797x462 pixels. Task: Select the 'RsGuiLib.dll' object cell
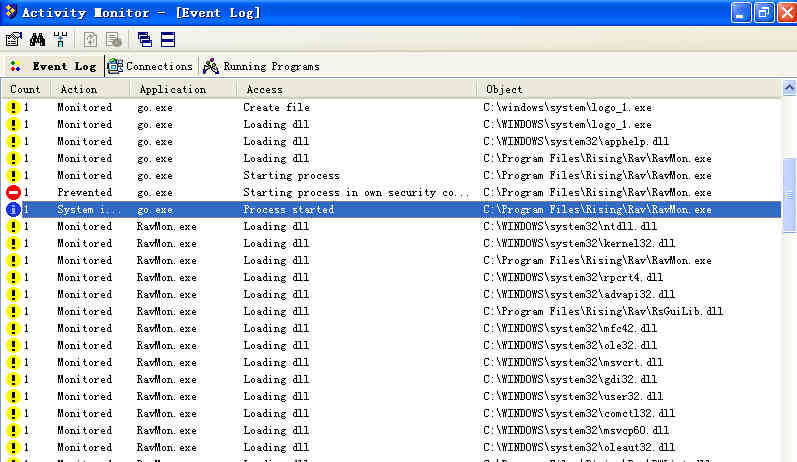click(603, 312)
